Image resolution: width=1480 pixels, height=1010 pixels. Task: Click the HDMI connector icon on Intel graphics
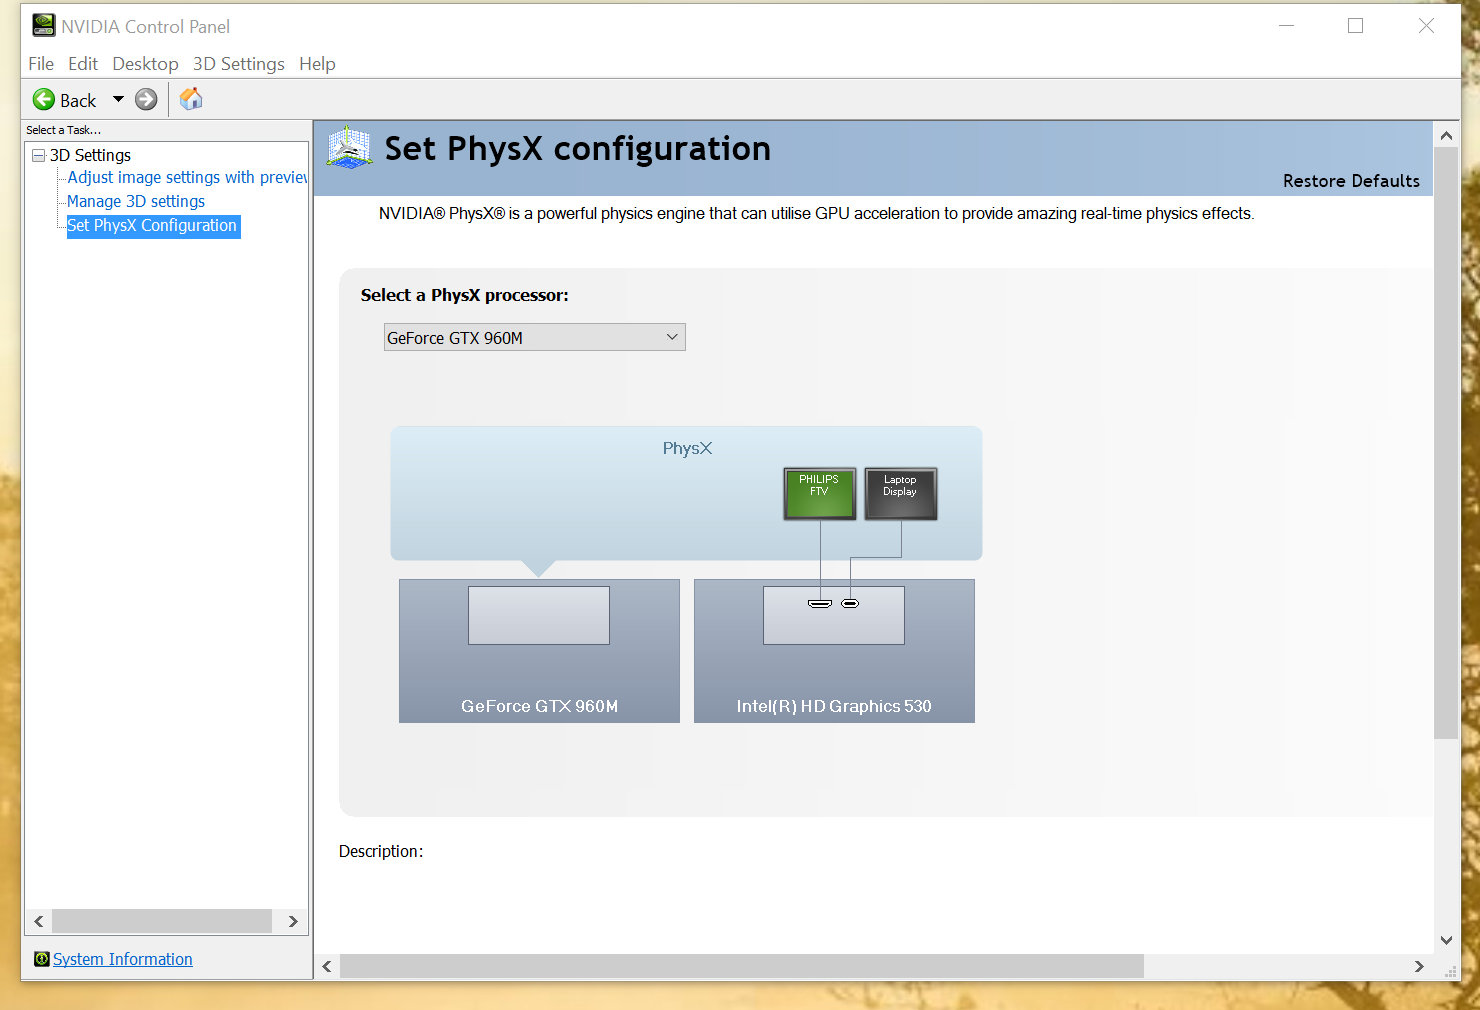[x=820, y=603]
